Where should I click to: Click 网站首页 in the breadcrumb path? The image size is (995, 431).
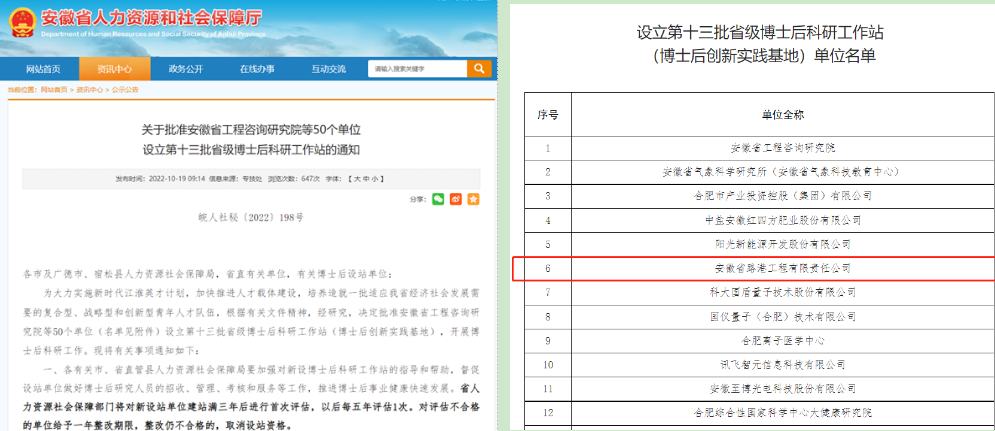54,90
